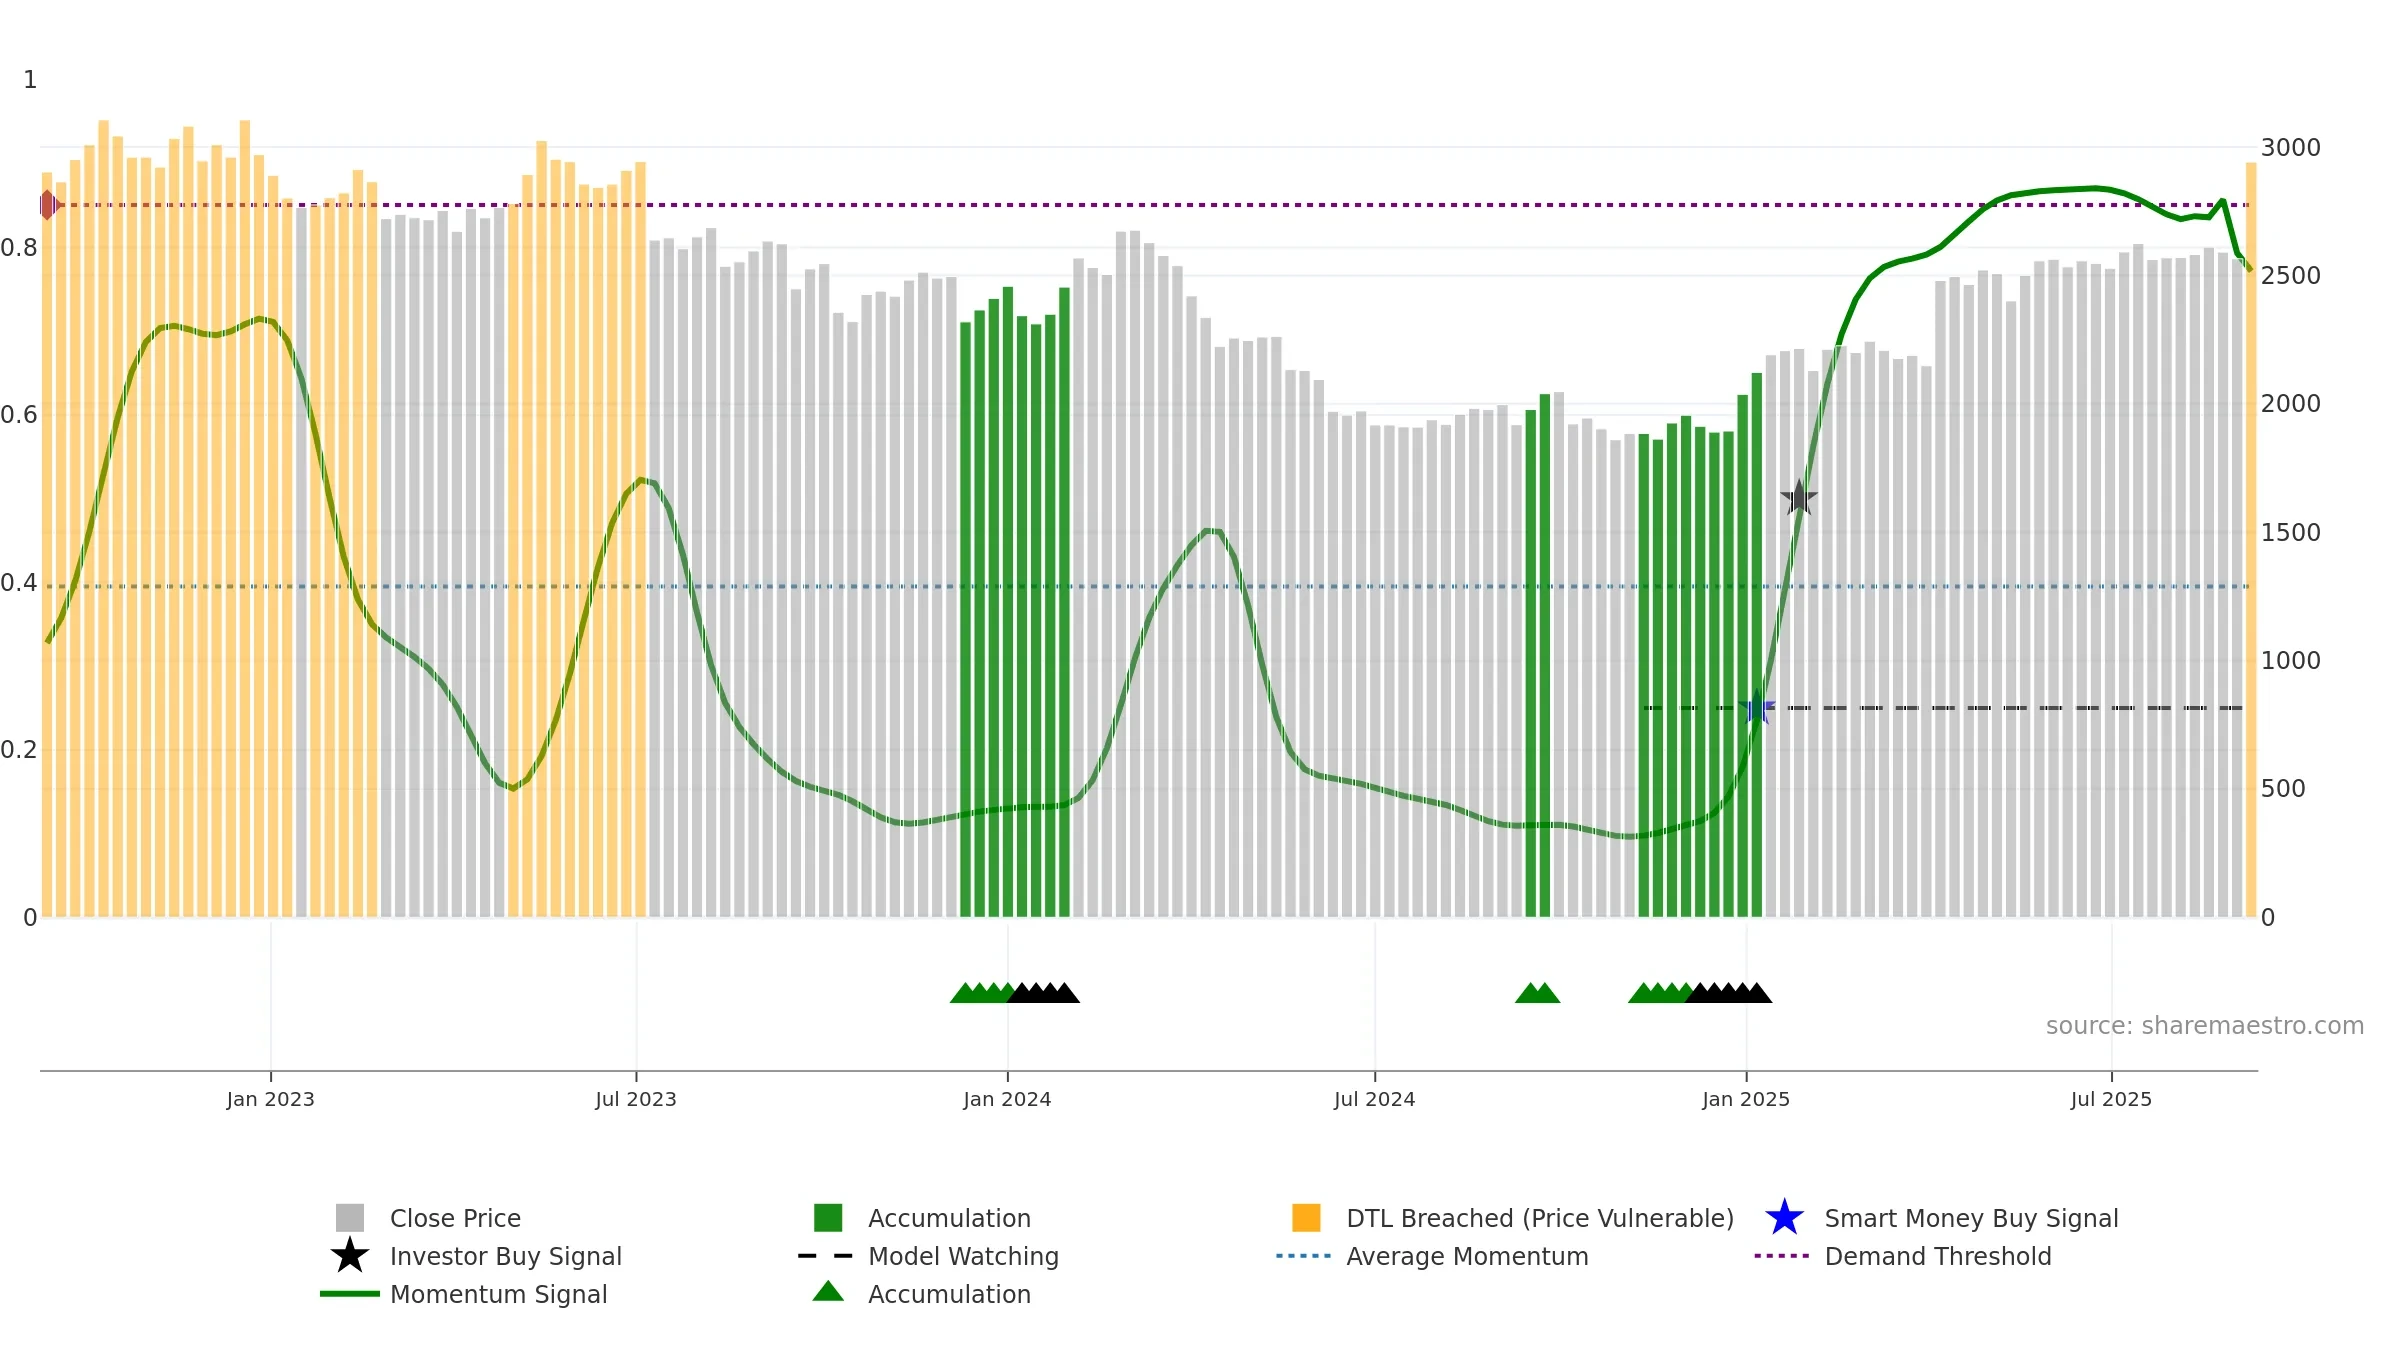Click the dark star marker on the chart
The image size is (2400, 1350).
click(x=1799, y=497)
